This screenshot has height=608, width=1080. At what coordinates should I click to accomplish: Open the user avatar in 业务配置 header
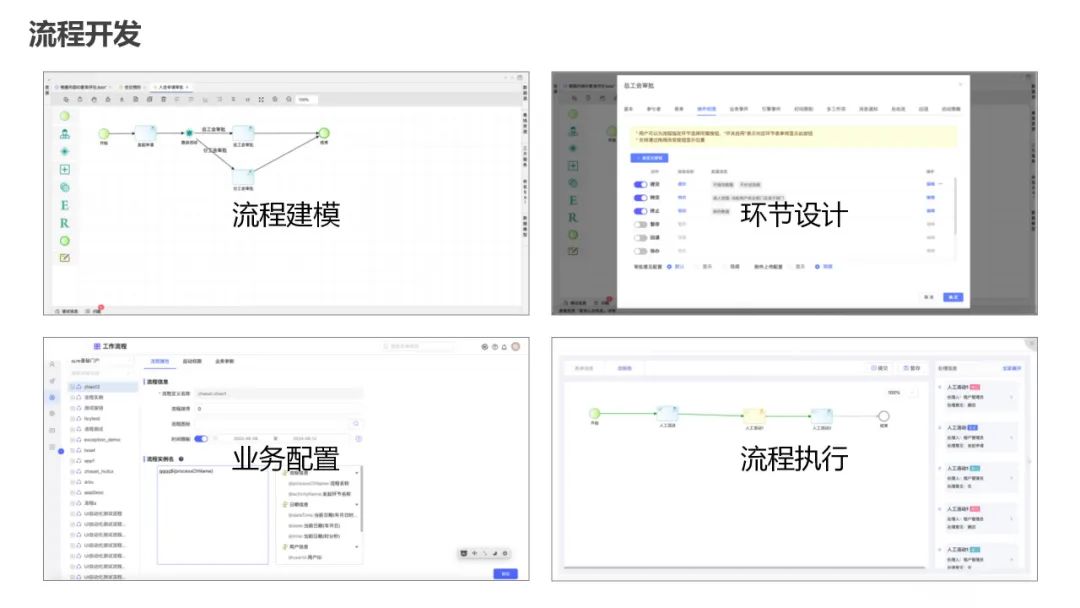click(x=516, y=346)
